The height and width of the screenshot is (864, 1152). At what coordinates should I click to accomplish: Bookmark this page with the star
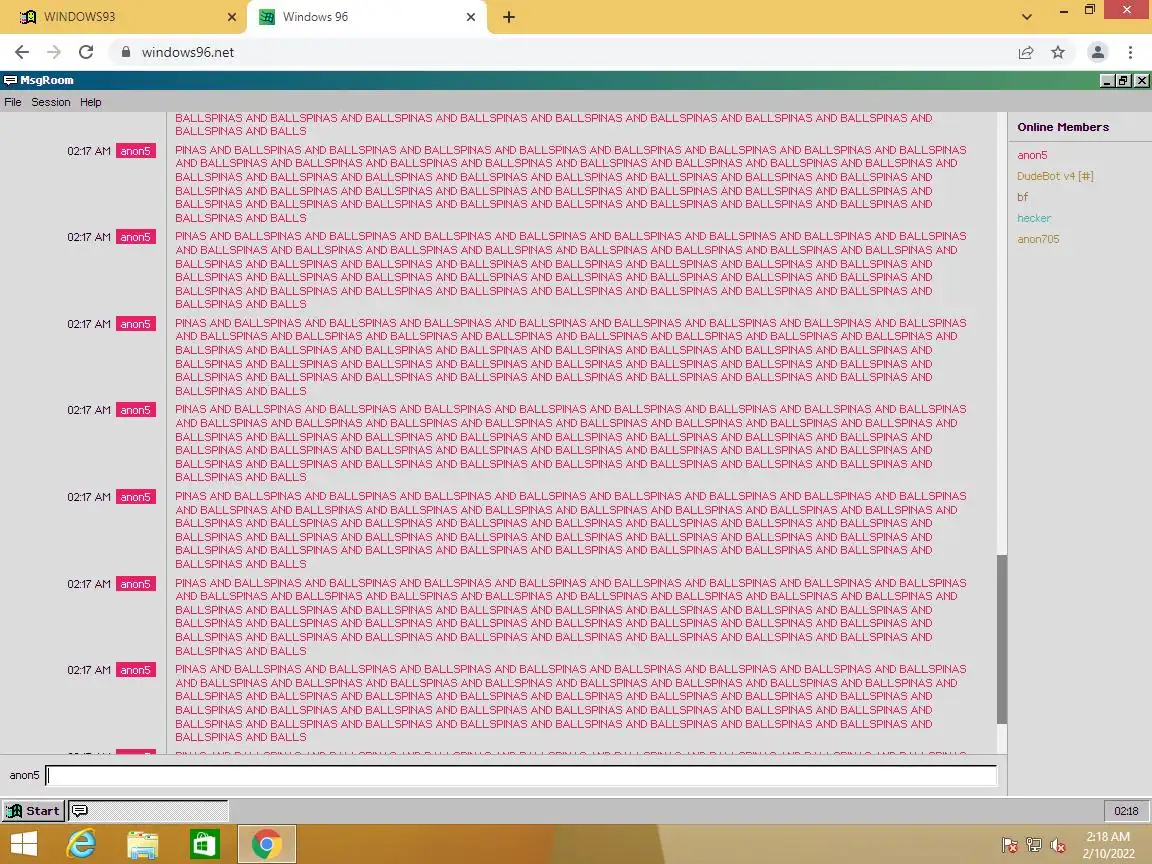[x=1058, y=52]
